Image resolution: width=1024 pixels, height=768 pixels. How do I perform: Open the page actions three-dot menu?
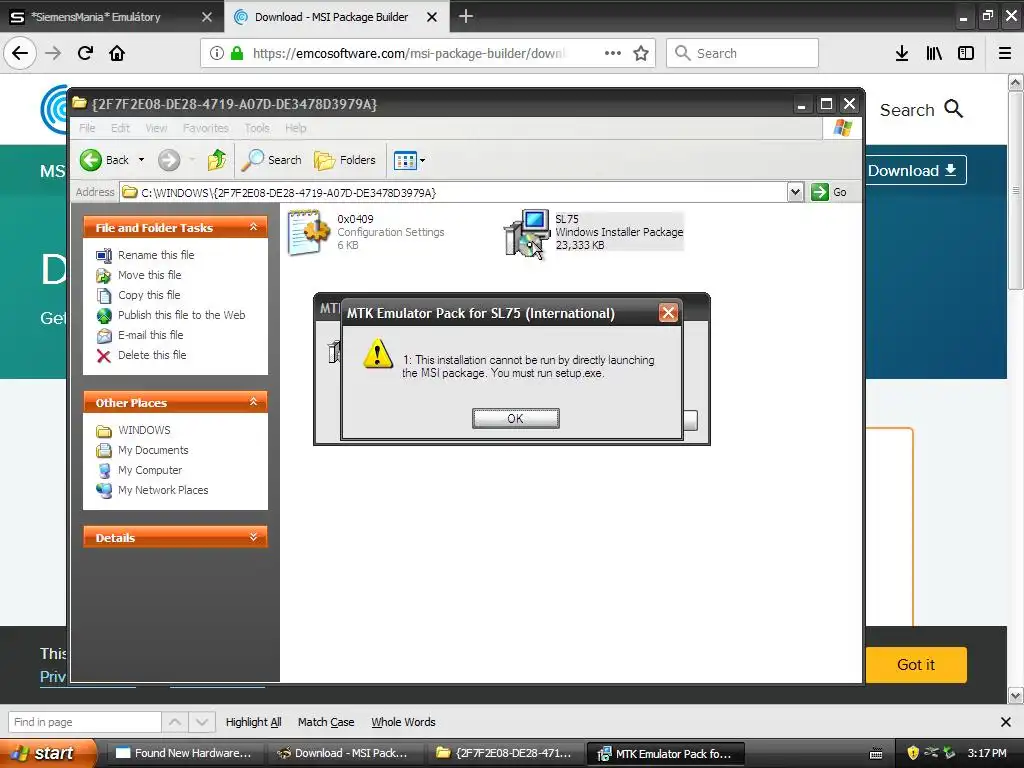point(613,53)
